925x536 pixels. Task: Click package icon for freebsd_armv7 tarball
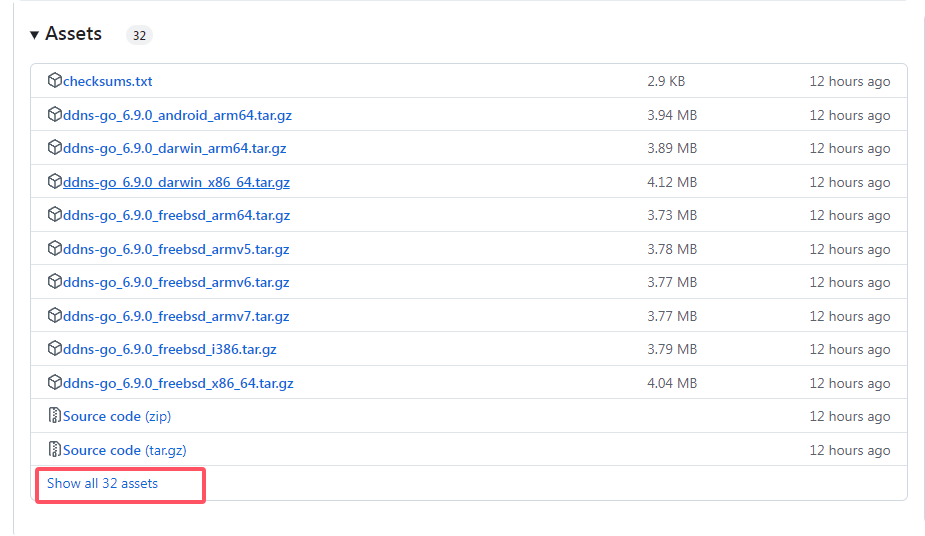pos(54,315)
